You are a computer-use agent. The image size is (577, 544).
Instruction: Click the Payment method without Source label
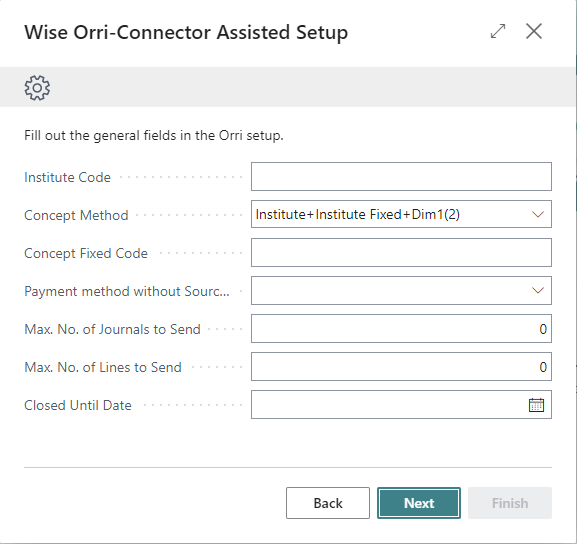(127, 292)
